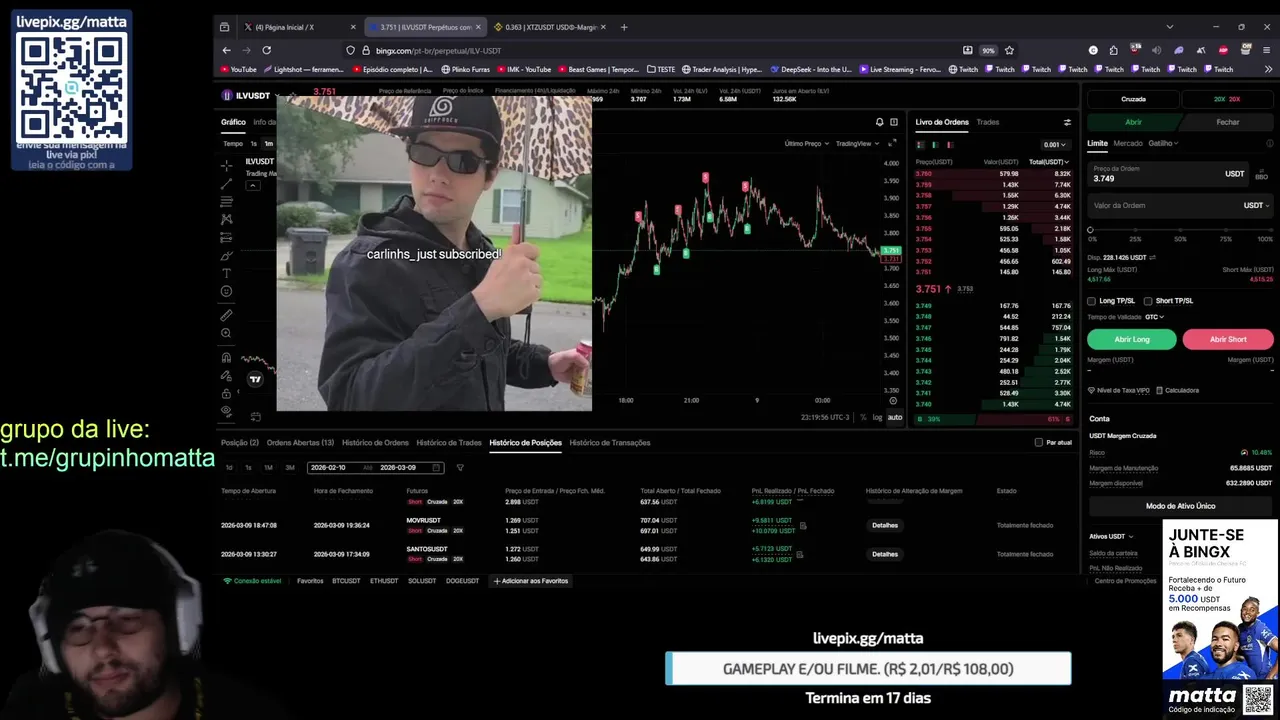Select the text annotation tool
The height and width of the screenshot is (720, 1280).
[227, 273]
